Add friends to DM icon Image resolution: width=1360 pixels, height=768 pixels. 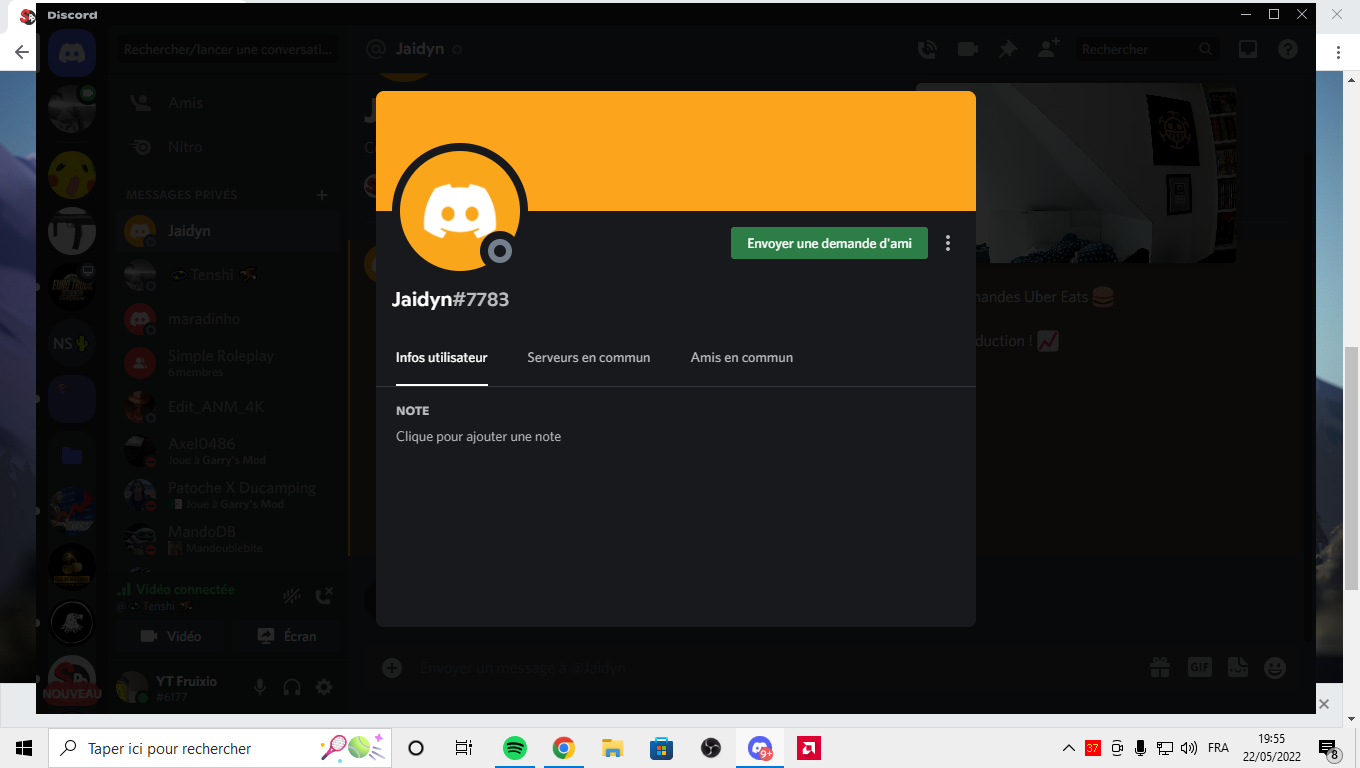click(1048, 49)
